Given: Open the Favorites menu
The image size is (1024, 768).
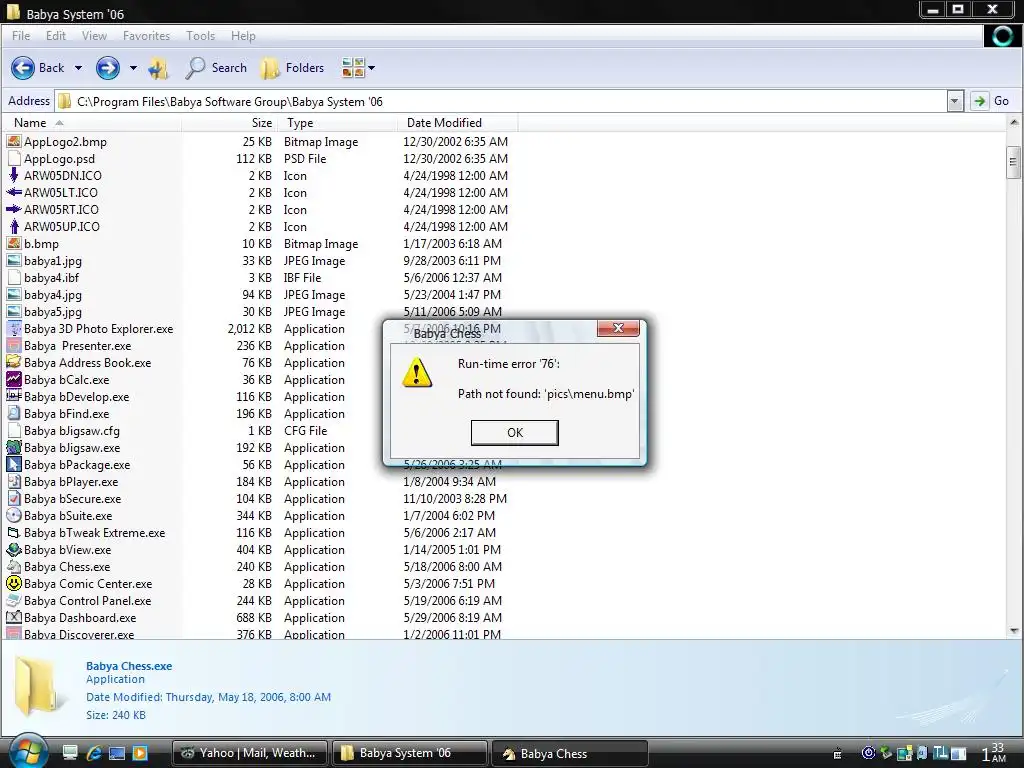Looking at the screenshot, I should 146,36.
